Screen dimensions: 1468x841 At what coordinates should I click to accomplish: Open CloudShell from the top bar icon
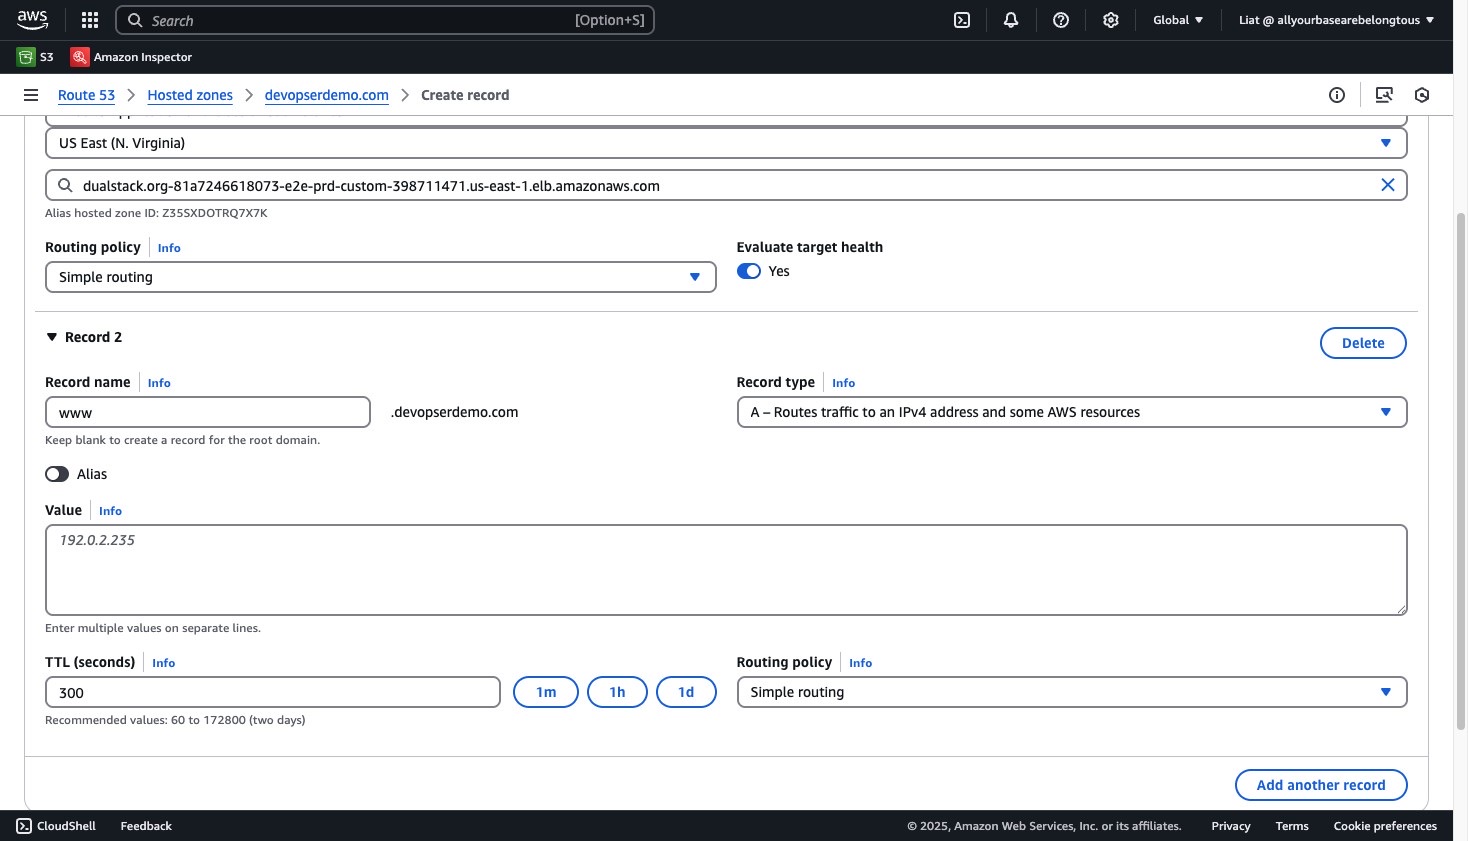coord(962,20)
